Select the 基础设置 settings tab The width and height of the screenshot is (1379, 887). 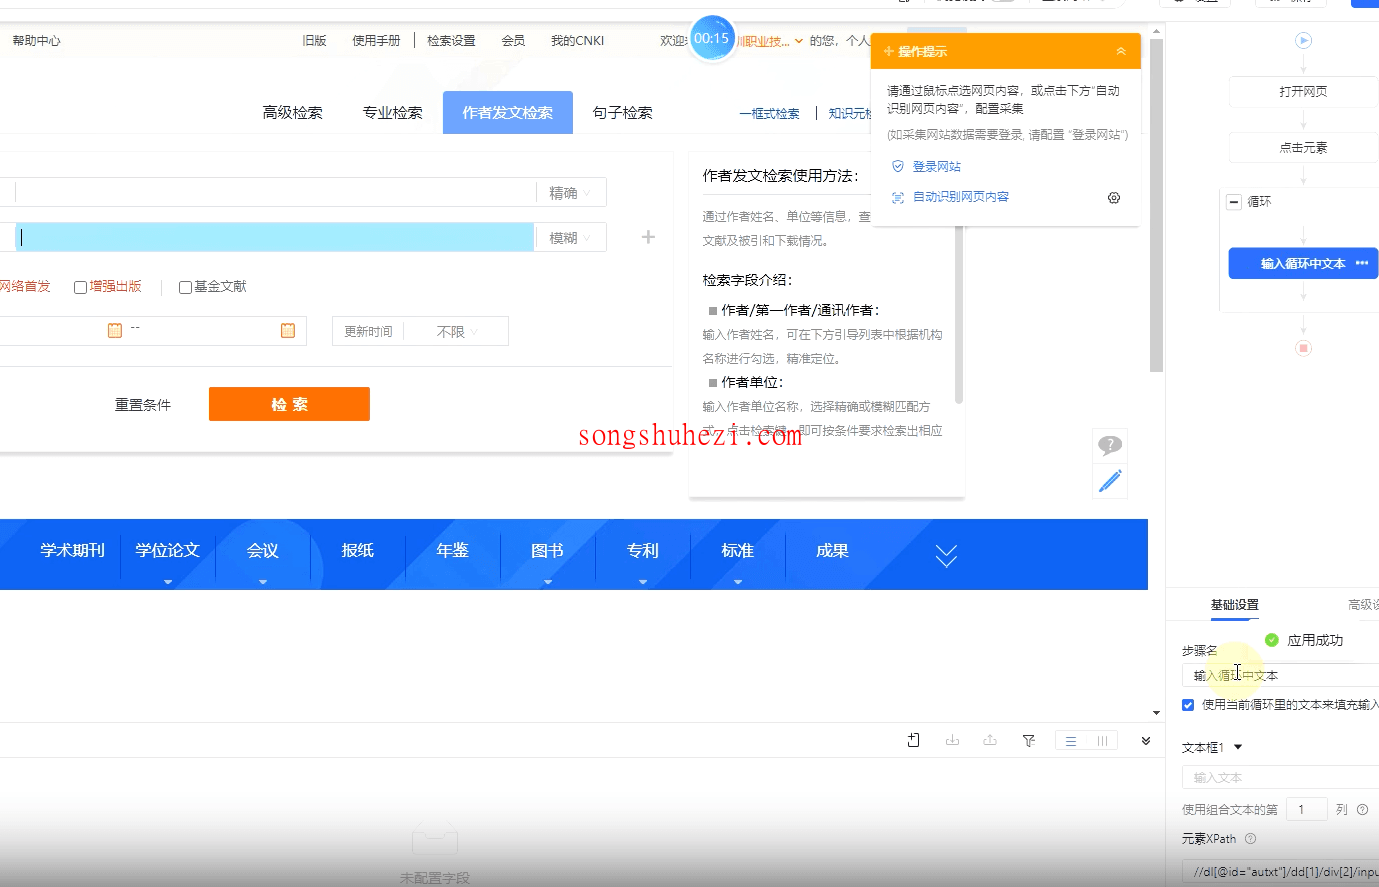click(x=1235, y=605)
